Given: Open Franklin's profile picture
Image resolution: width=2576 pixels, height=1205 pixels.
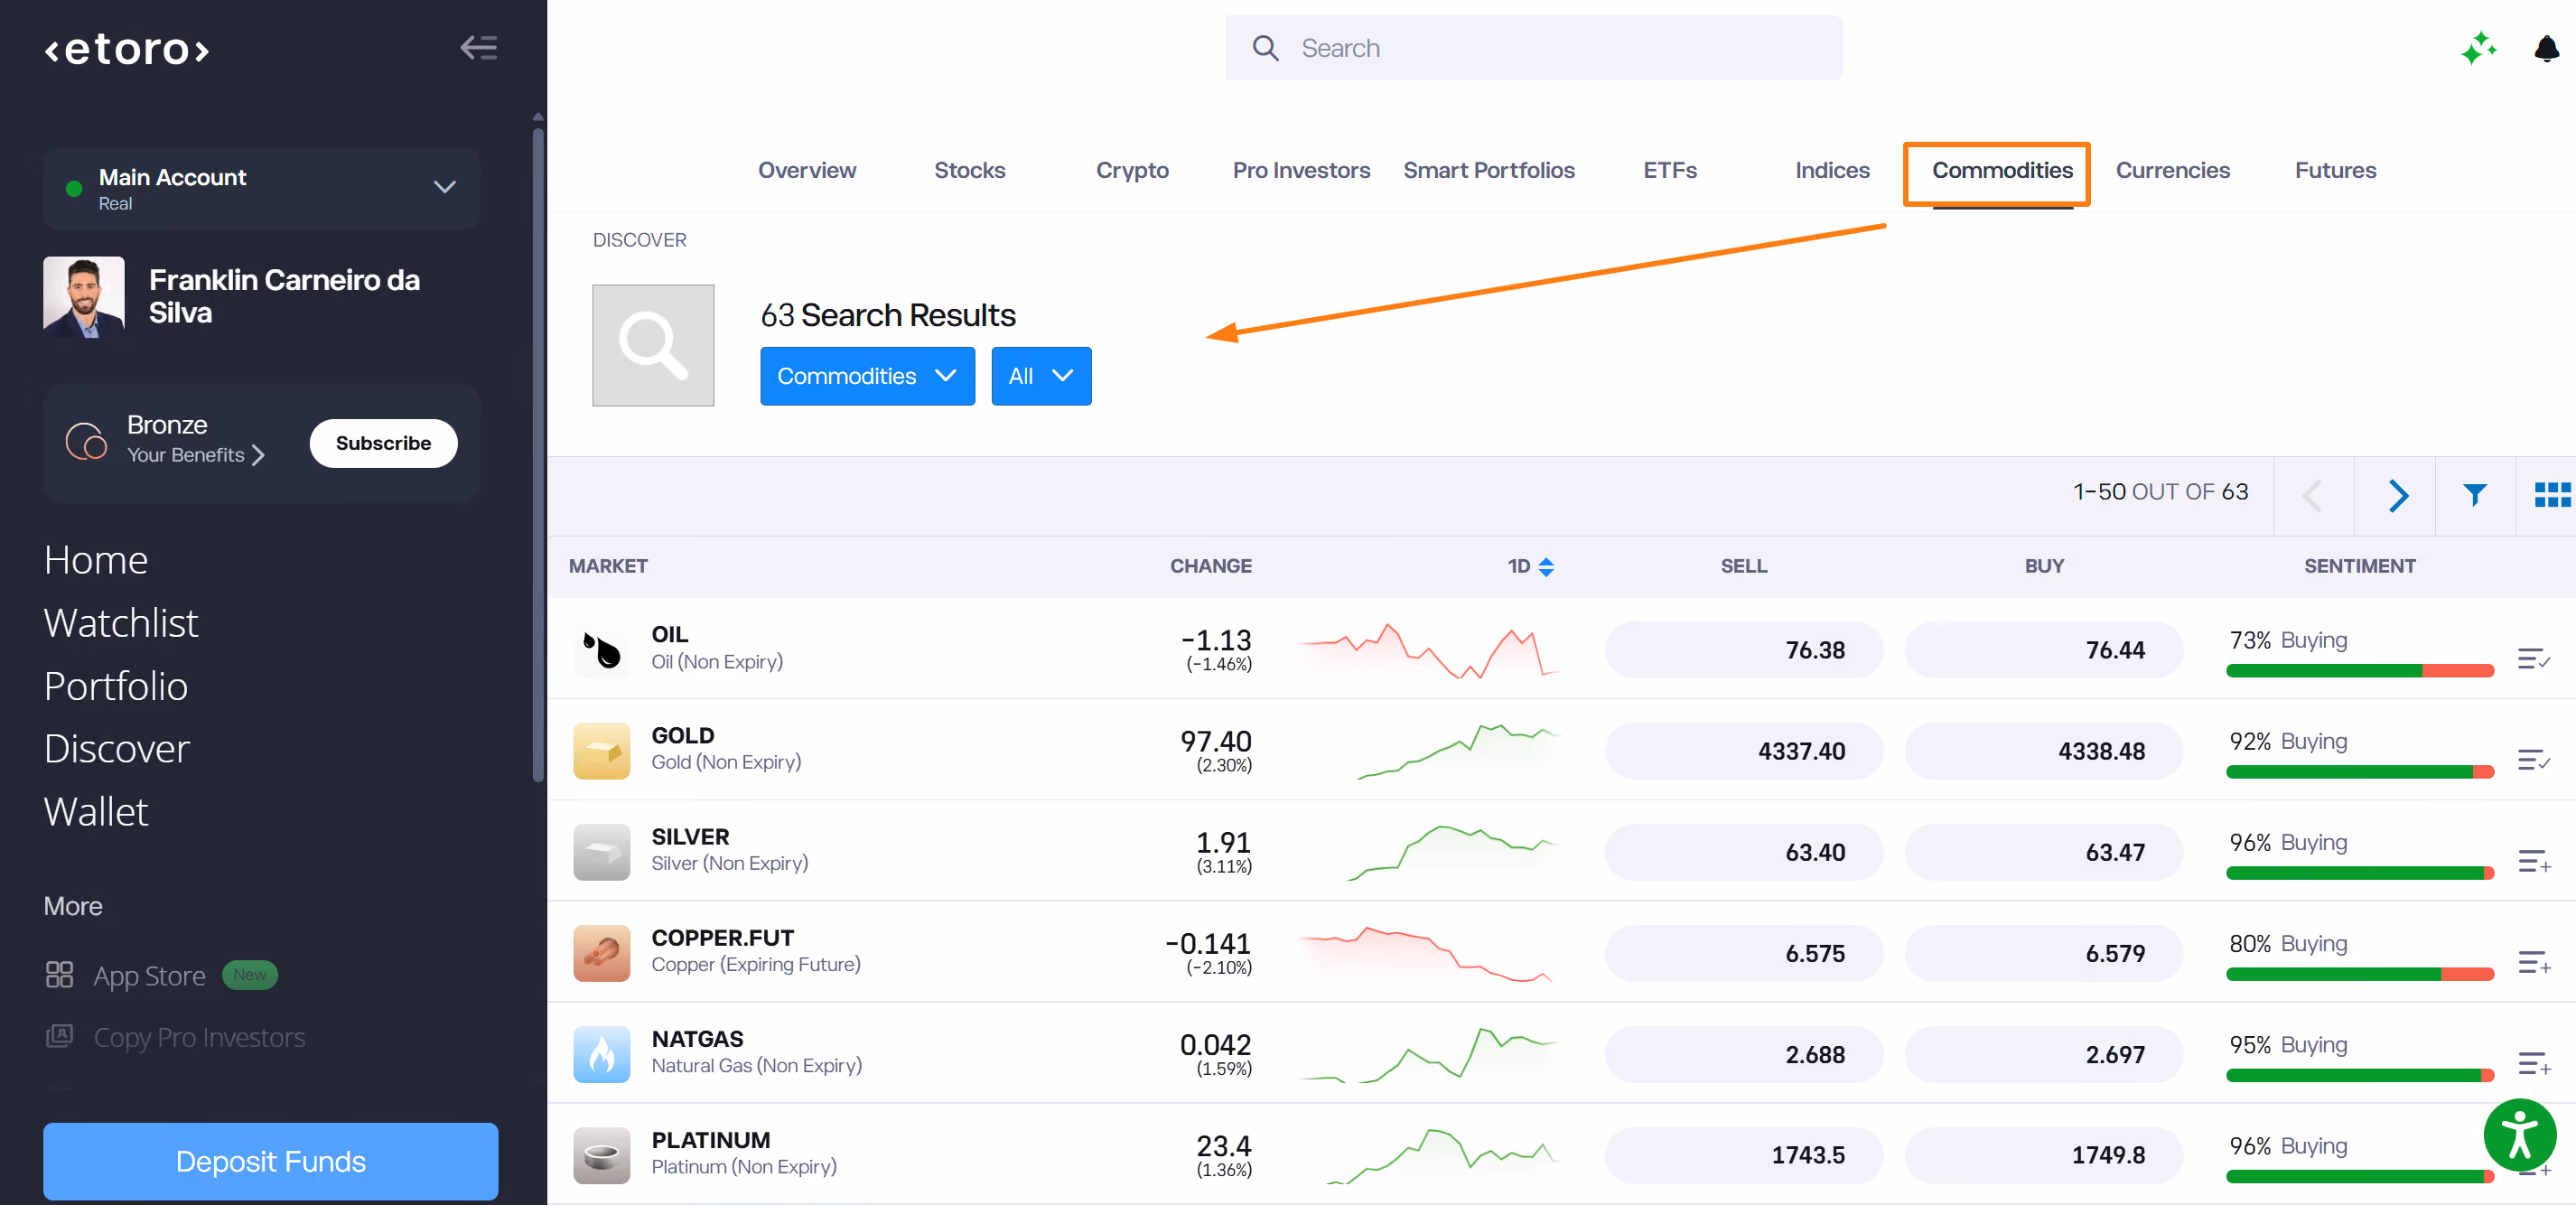Looking at the screenshot, I should (84, 297).
